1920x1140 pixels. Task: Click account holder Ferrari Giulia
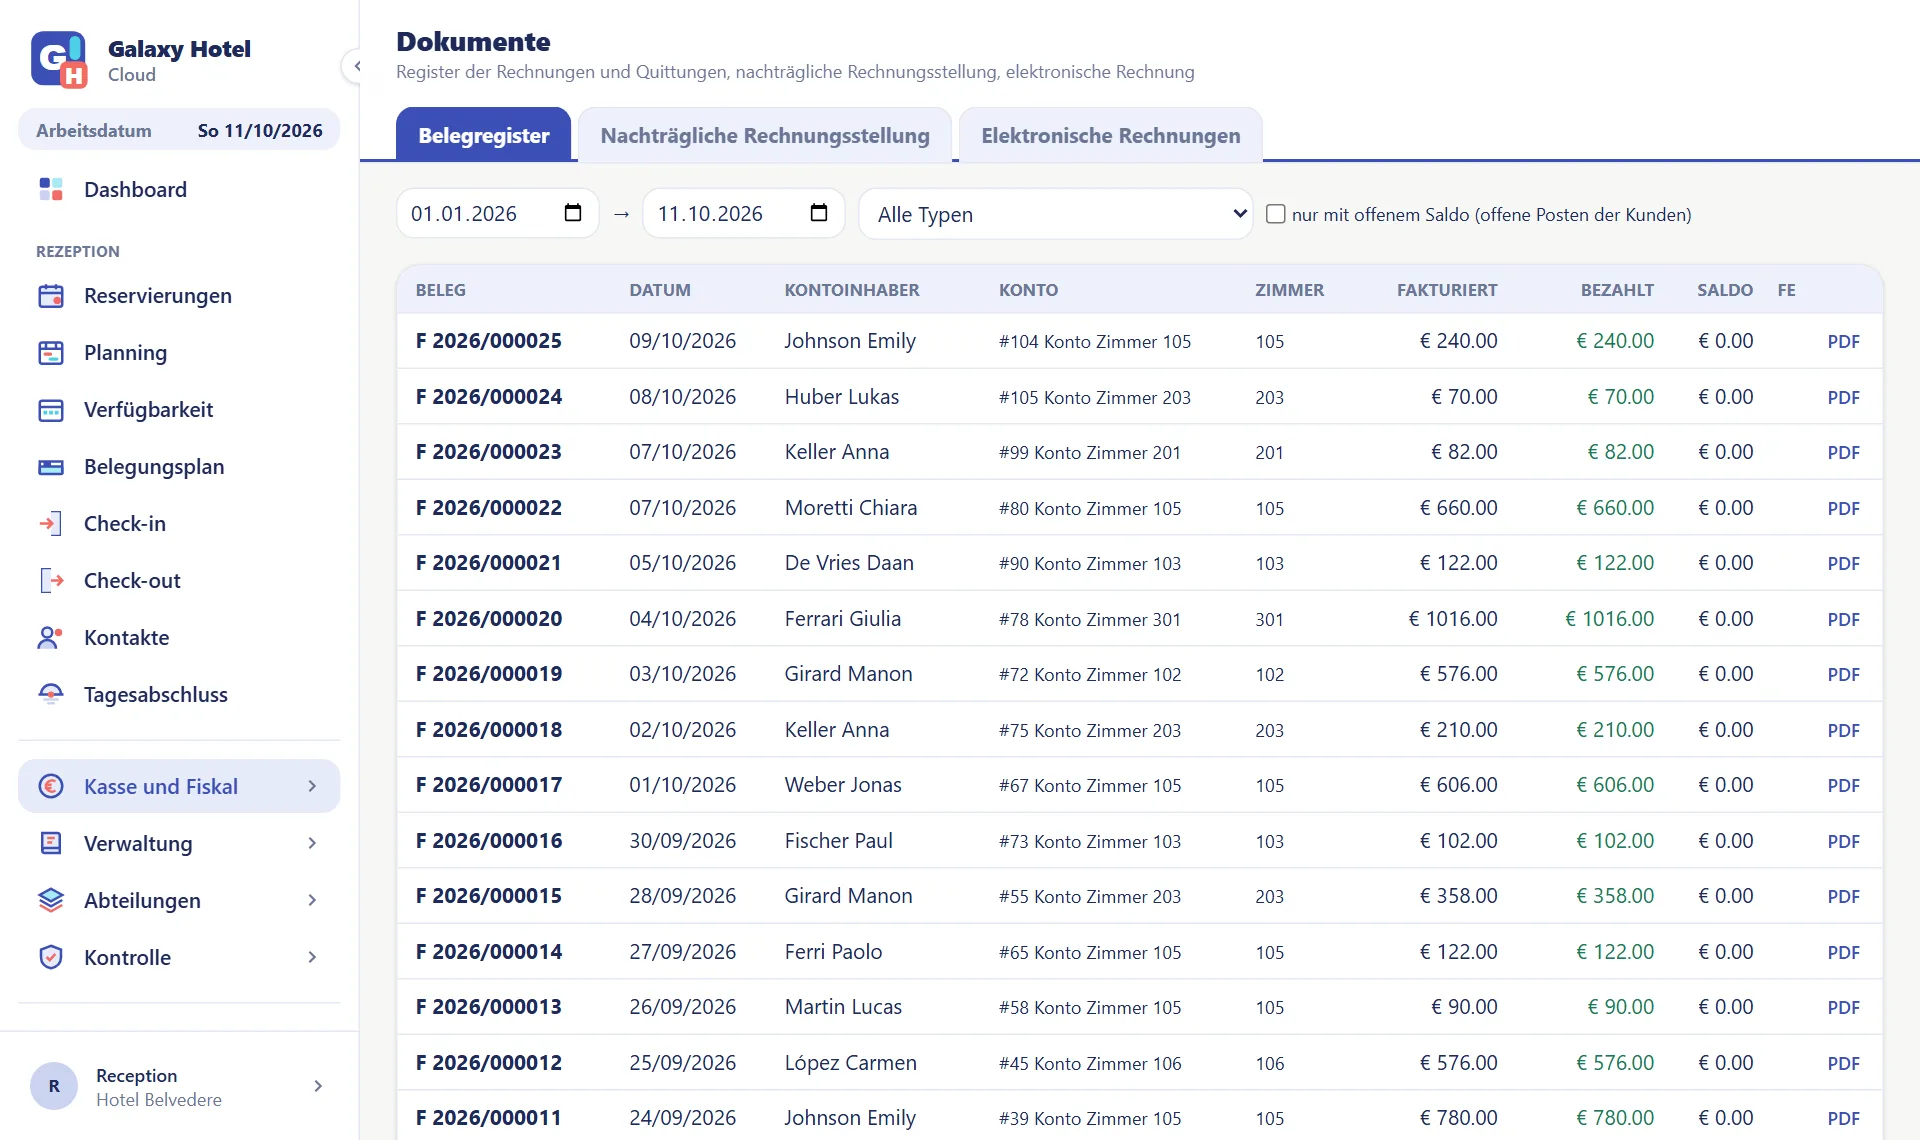pos(843,619)
